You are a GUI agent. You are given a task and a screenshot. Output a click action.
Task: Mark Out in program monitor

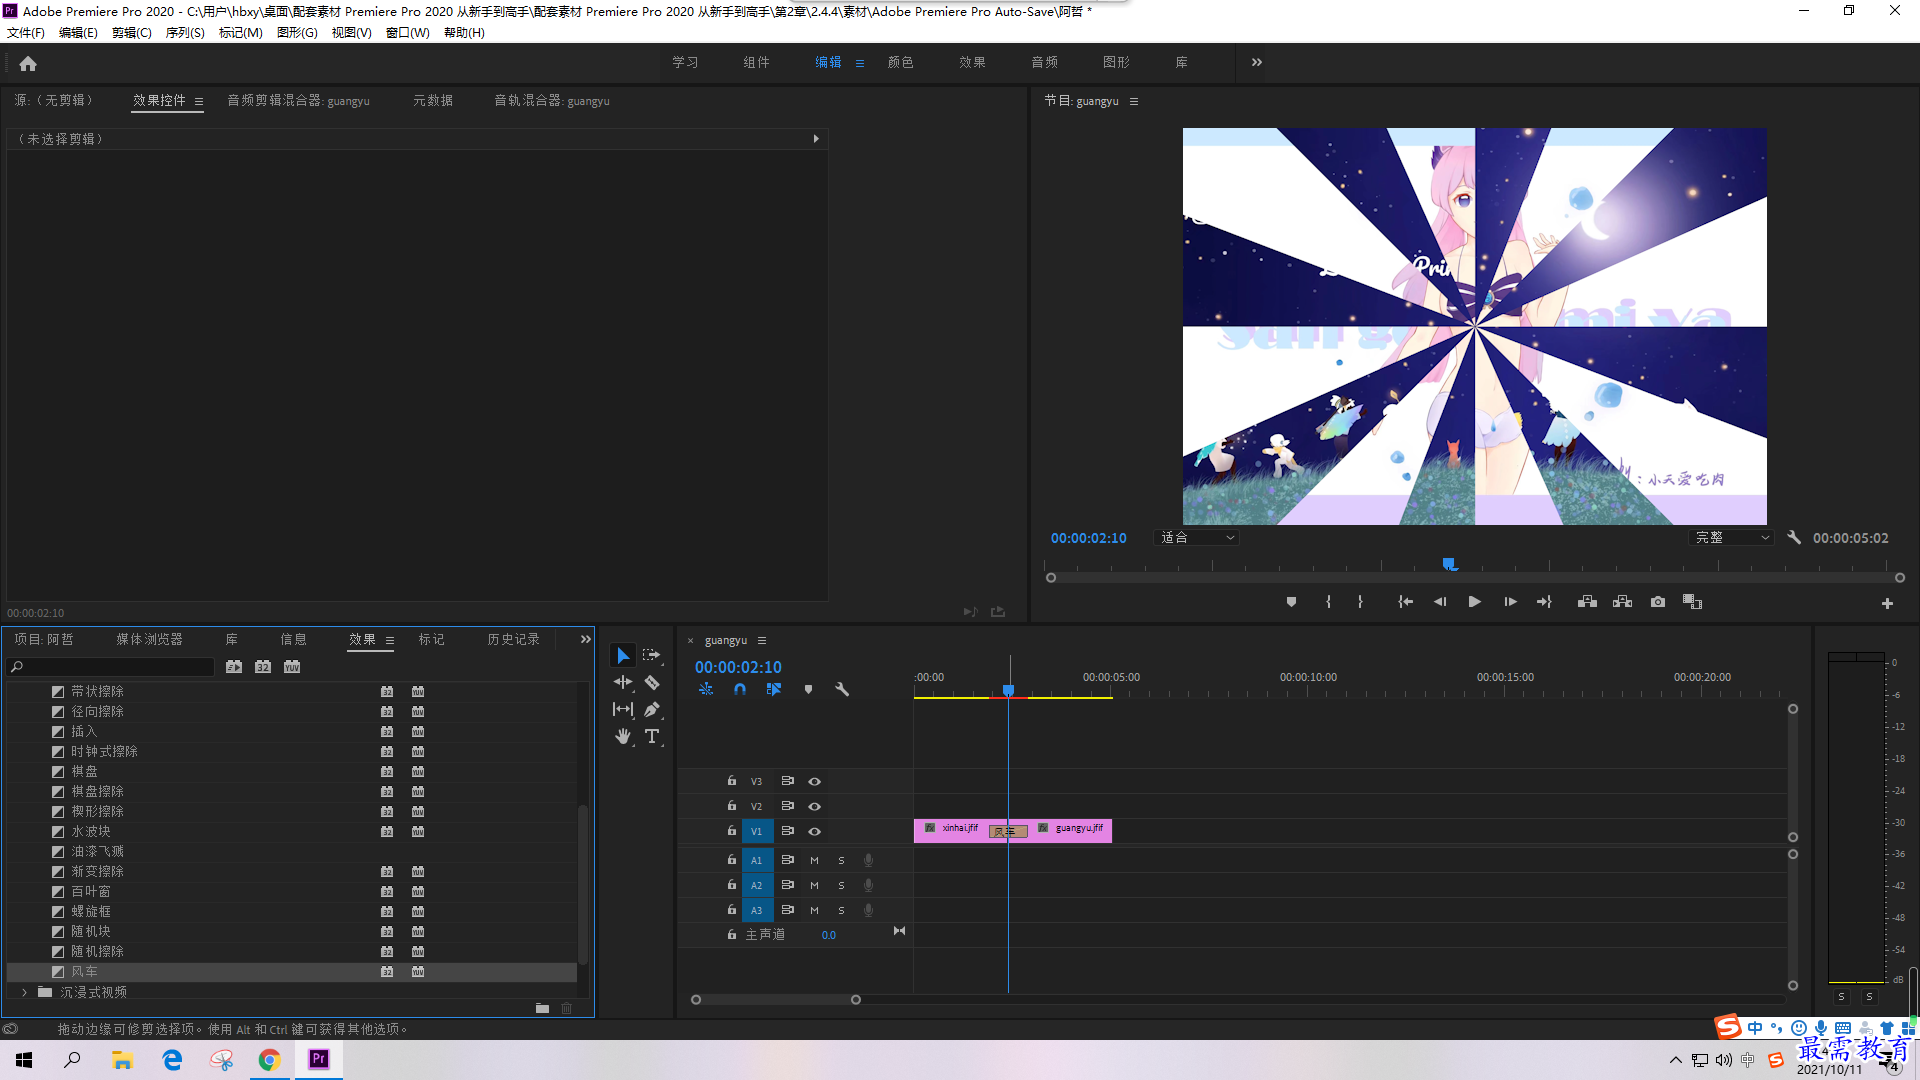pos(1360,602)
